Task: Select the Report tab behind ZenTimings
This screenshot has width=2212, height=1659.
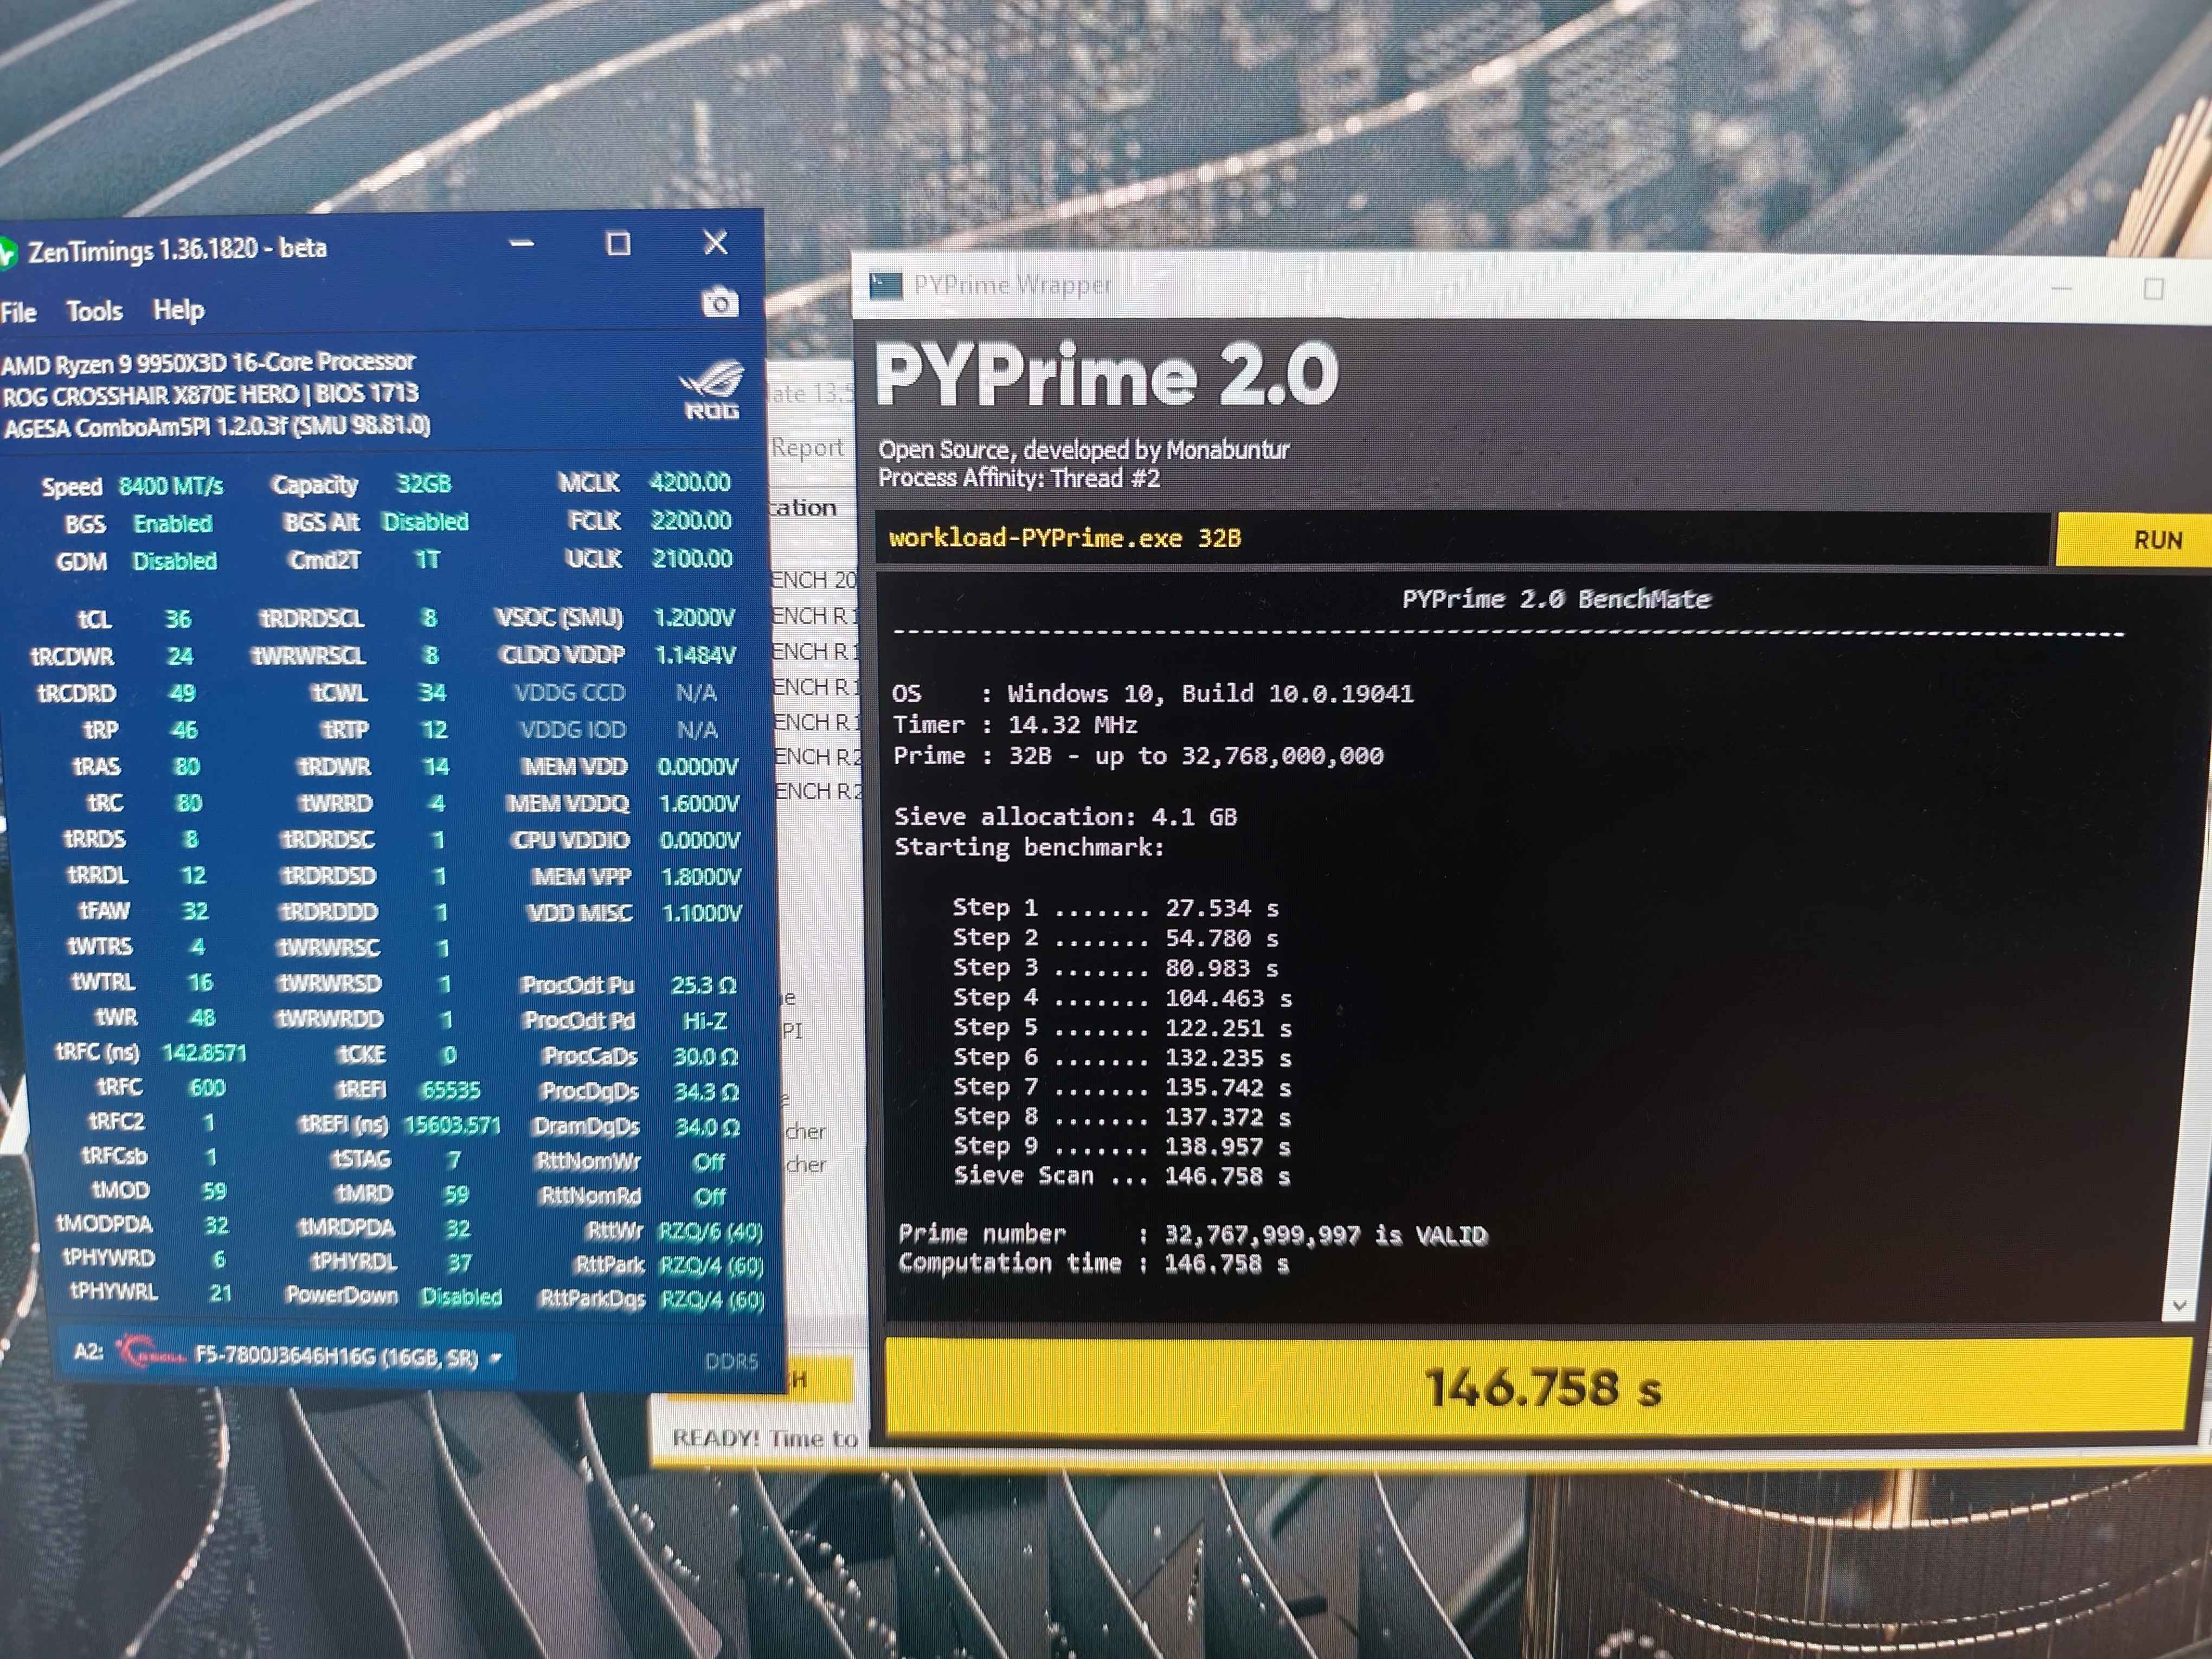Action: pos(808,448)
